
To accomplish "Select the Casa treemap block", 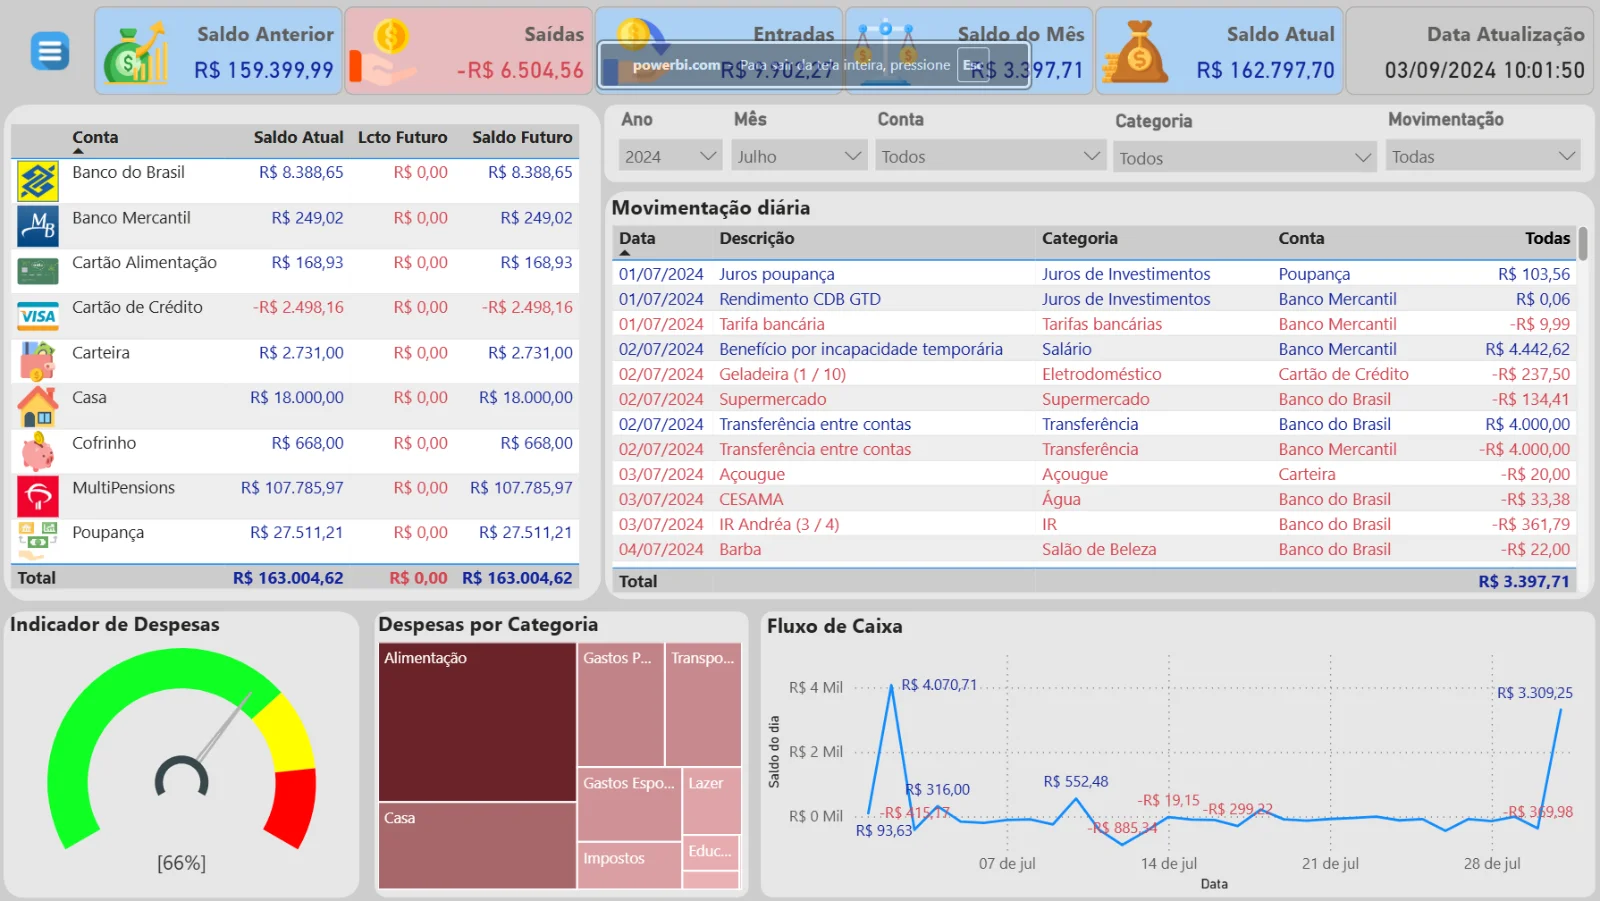I will coord(477,845).
